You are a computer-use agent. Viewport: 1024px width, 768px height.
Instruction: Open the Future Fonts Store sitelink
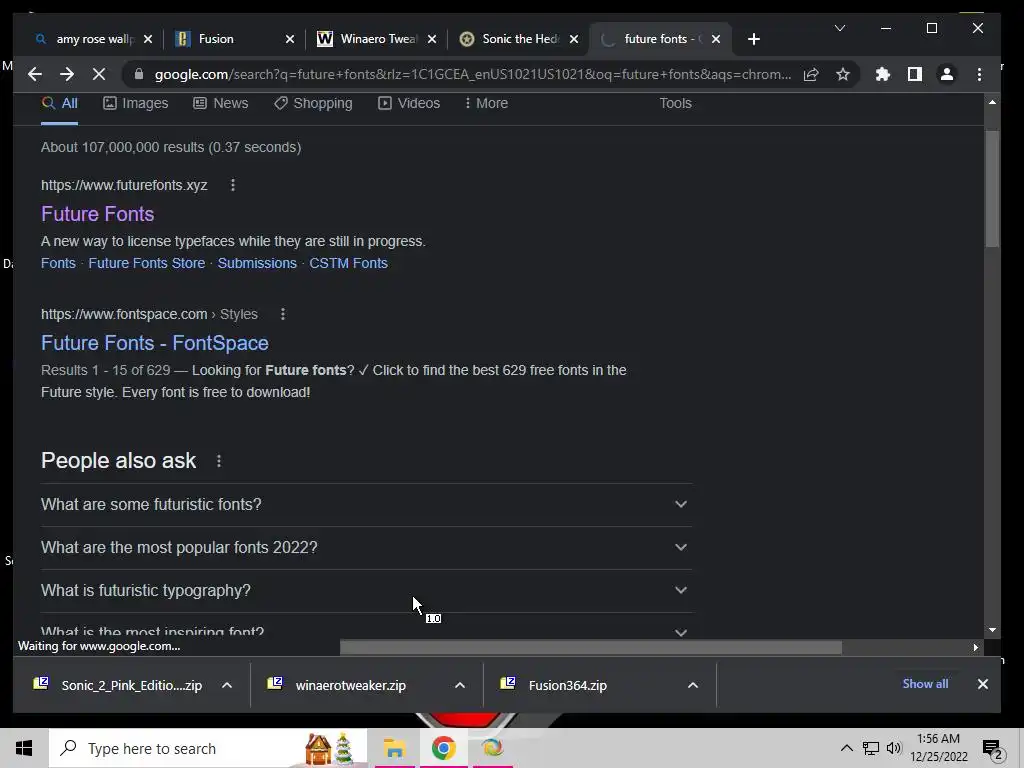[x=146, y=263]
